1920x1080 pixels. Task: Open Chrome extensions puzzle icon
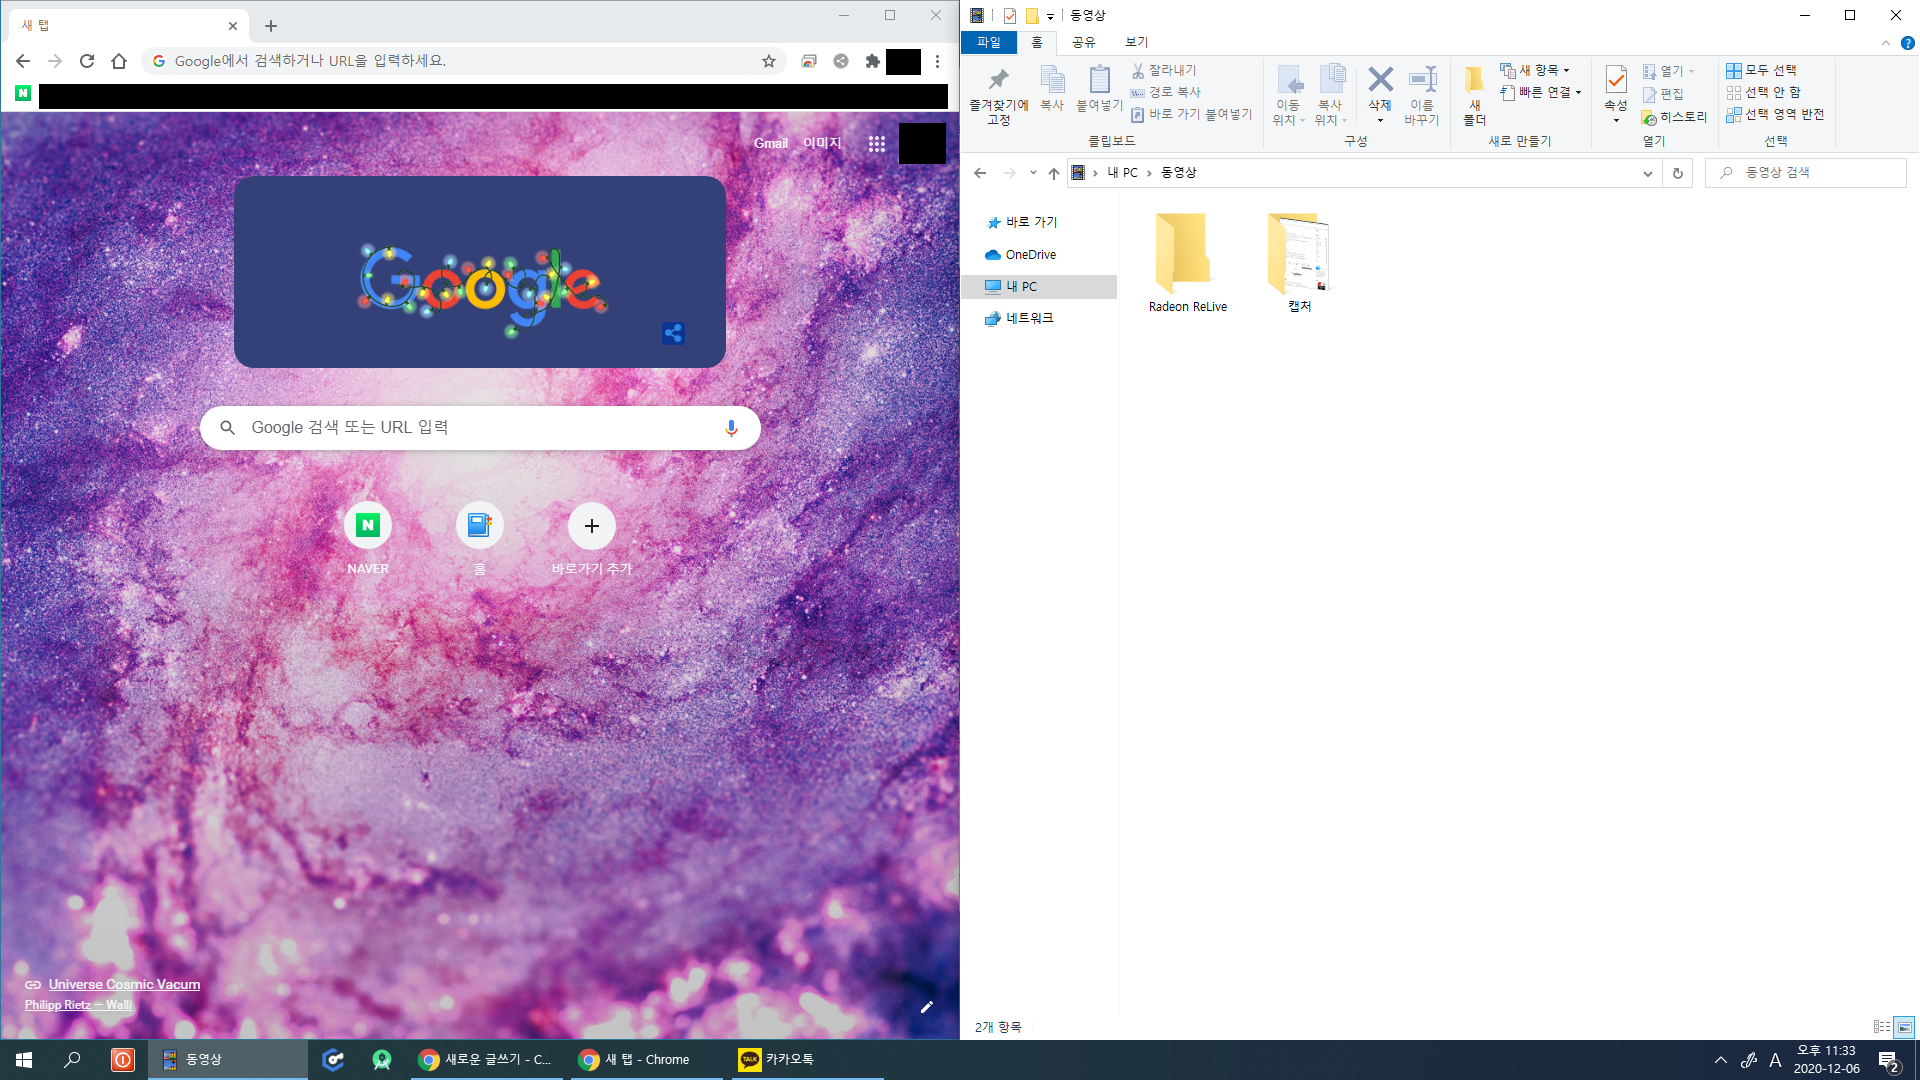[x=872, y=61]
